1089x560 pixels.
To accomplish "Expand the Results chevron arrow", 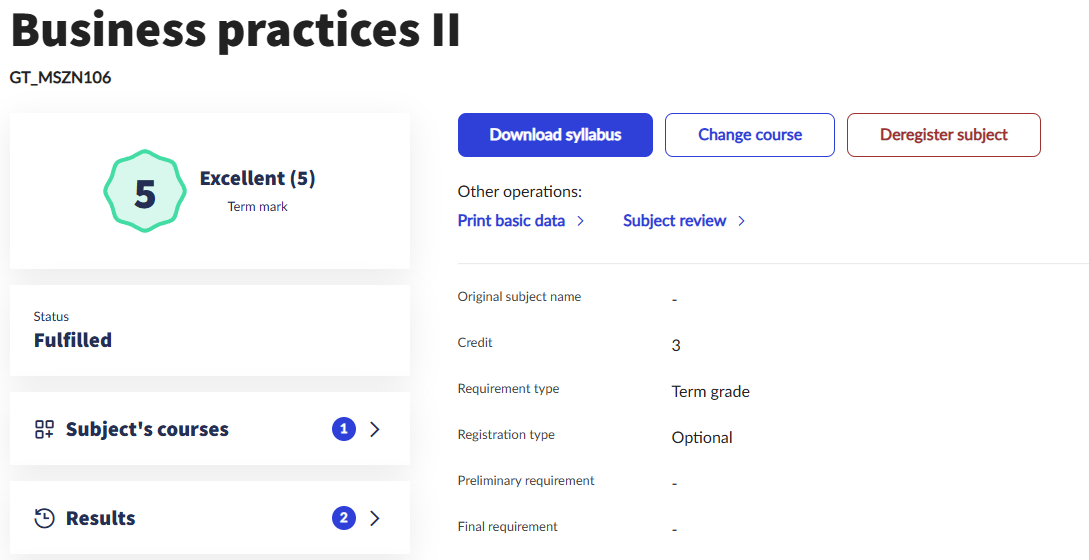I will 375,518.
